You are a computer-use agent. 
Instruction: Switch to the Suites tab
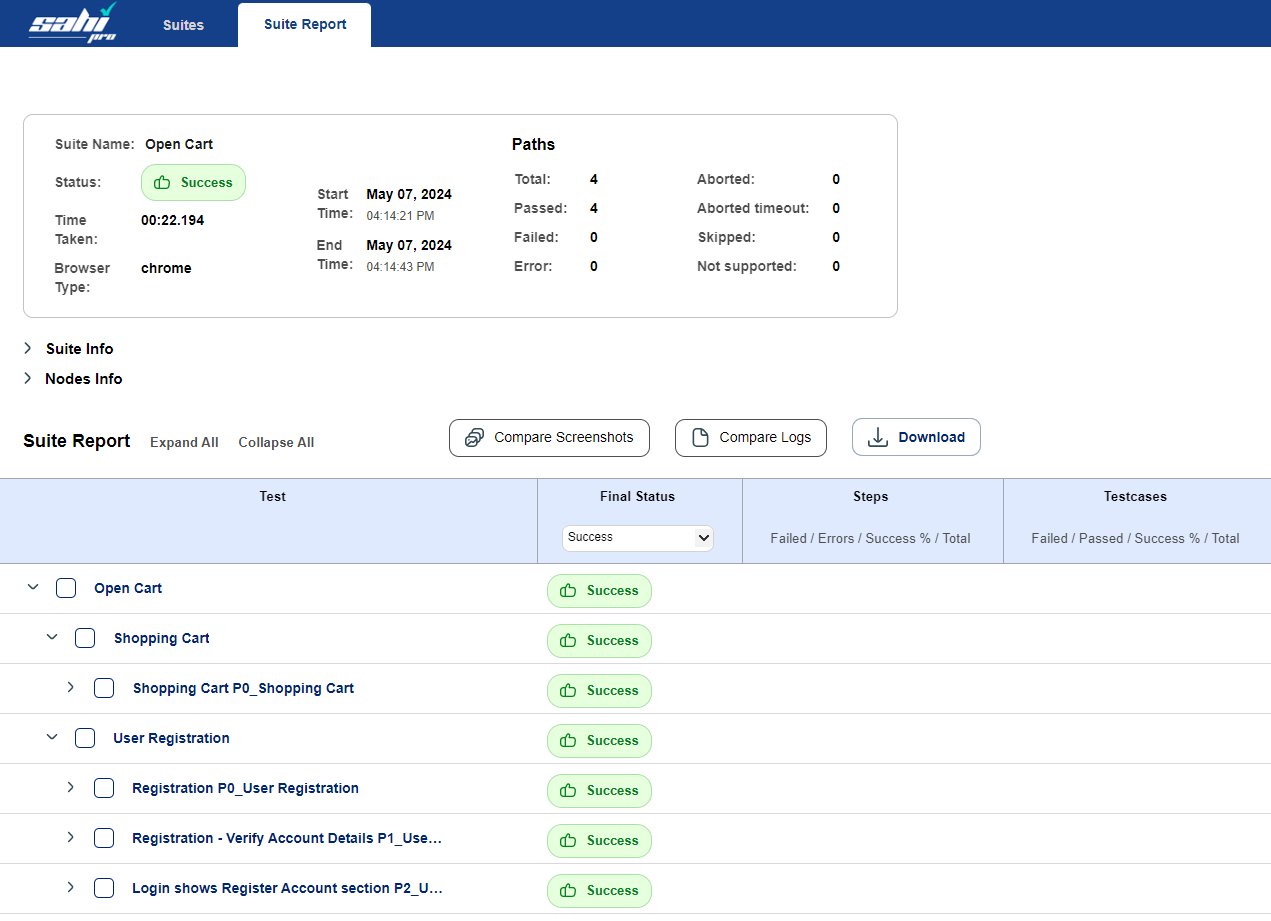[183, 25]
